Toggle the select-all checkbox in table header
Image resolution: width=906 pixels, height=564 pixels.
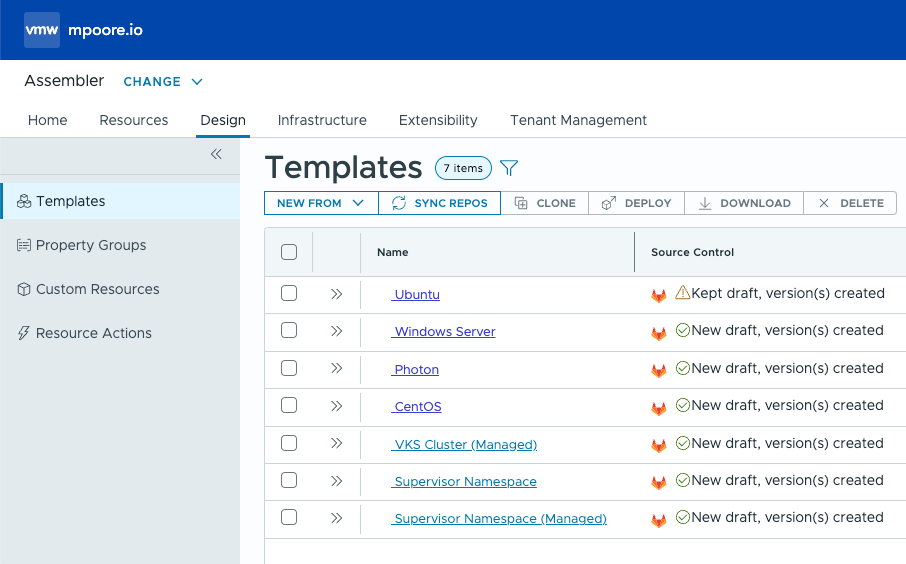click(x=289, y=252)
